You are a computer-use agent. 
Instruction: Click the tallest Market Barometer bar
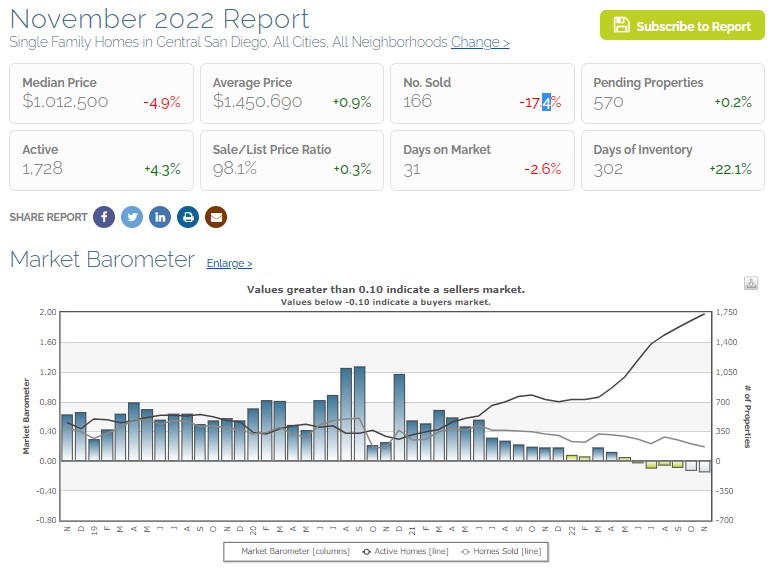(x=359, y=413)
